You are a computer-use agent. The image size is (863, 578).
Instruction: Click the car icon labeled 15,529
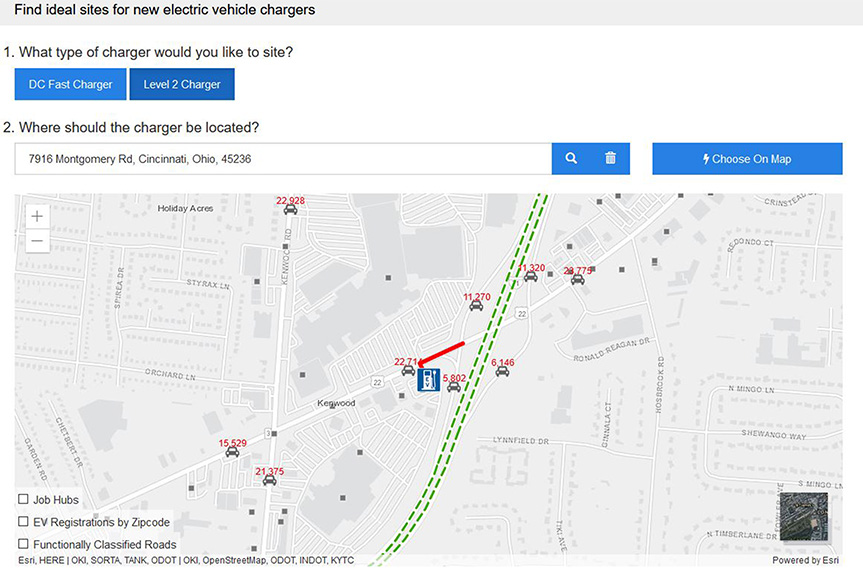coord(232,450)
